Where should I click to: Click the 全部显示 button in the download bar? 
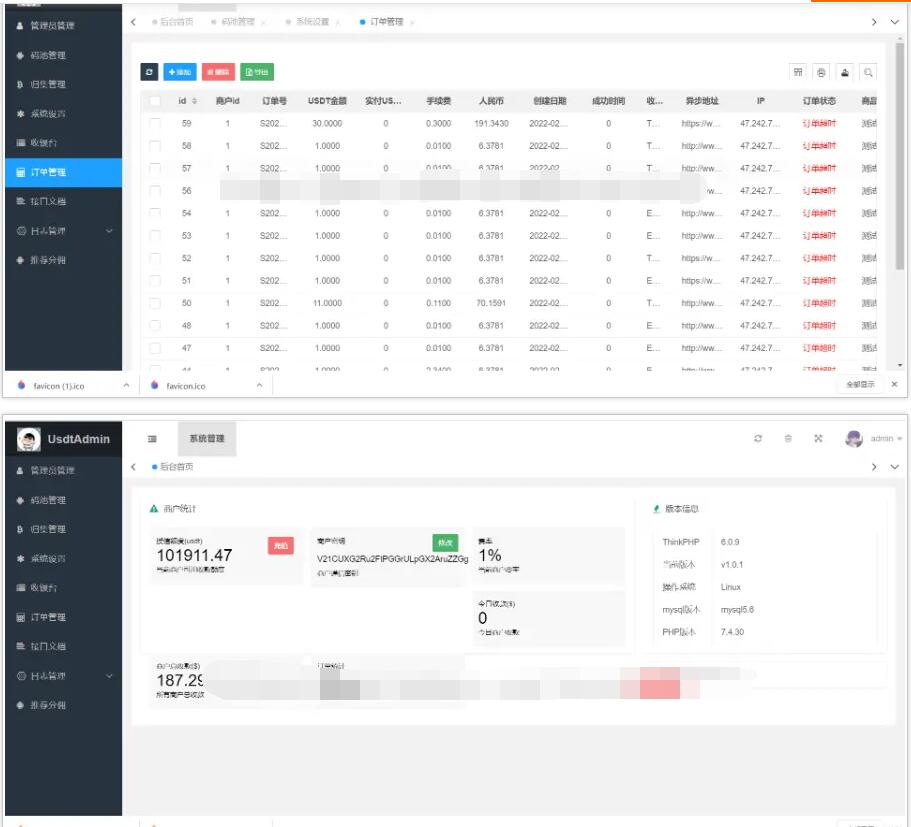(860, 385)
